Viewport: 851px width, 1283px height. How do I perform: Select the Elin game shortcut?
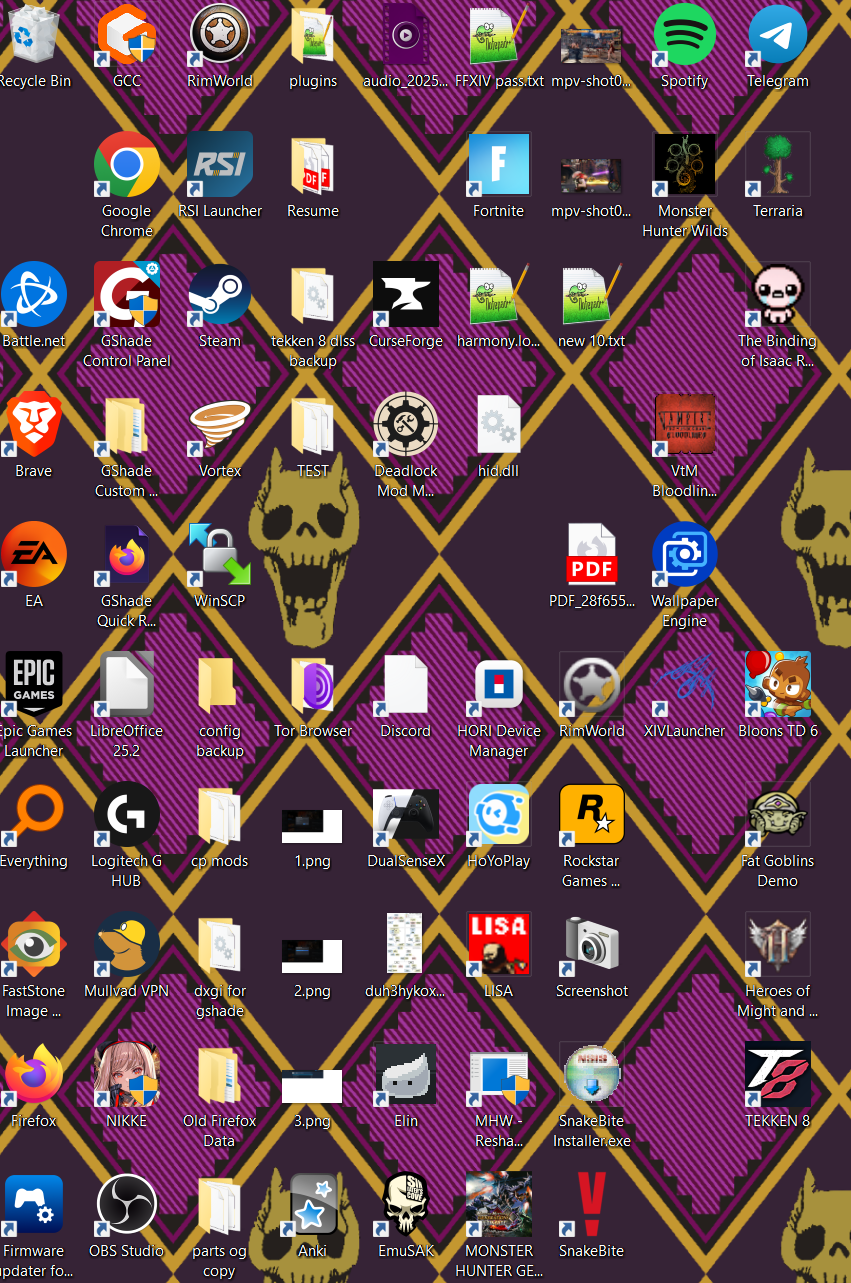pyautogui.click(x=406, y=1075)
